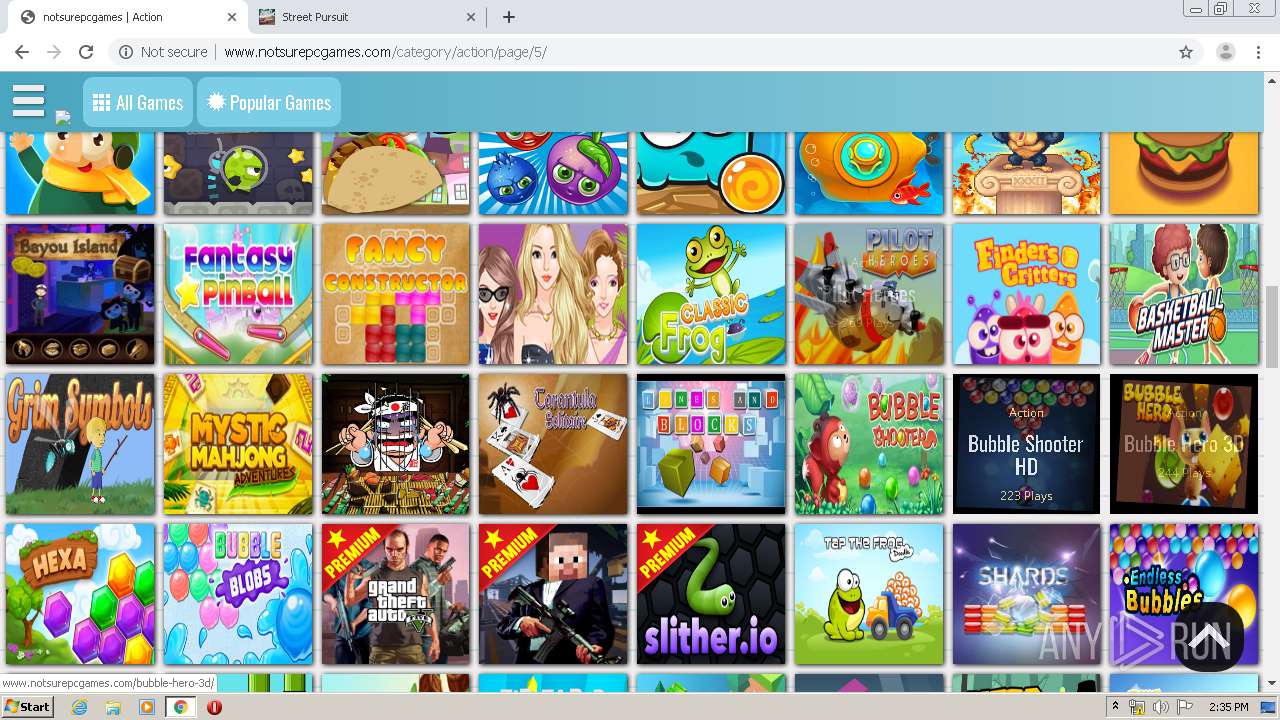Bookmark this page with star icon
The image size is (1280, 720).
point(1186,52)
